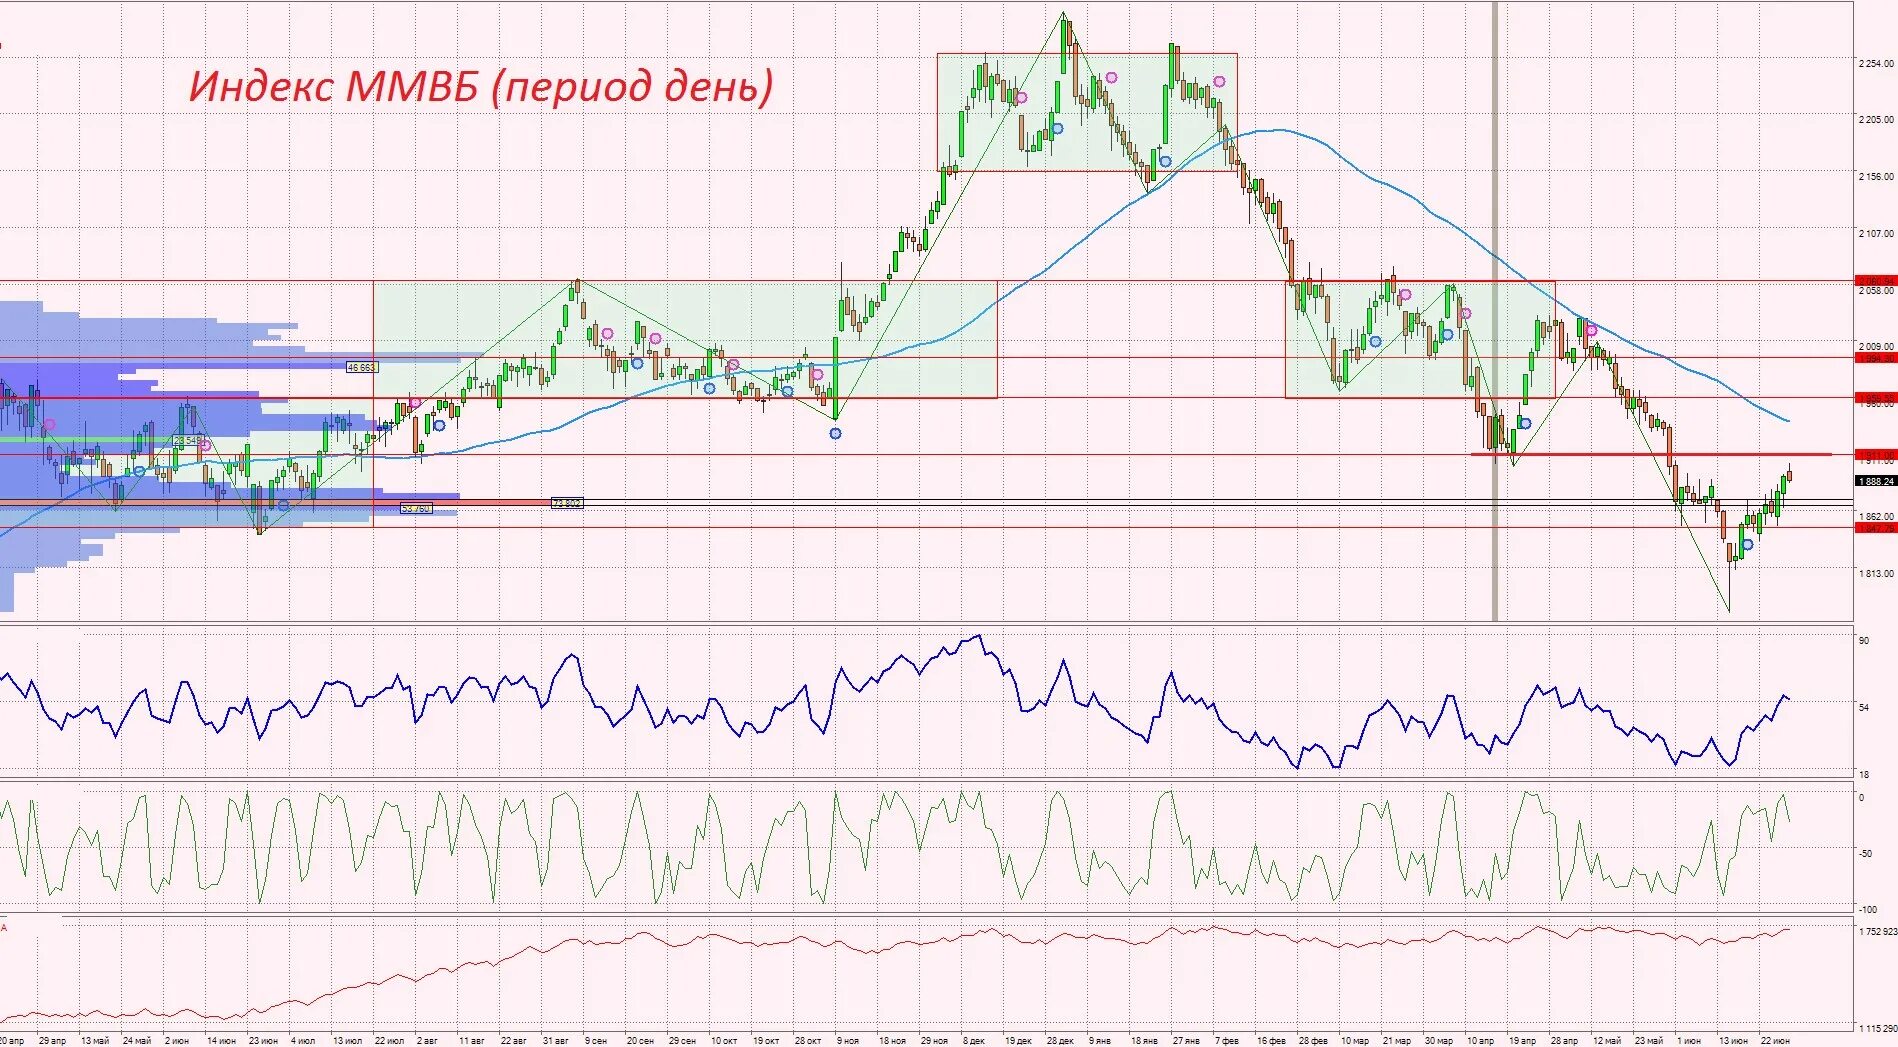
Task: Click the lower indicator scale value -50
Action: coord(1865,853)
